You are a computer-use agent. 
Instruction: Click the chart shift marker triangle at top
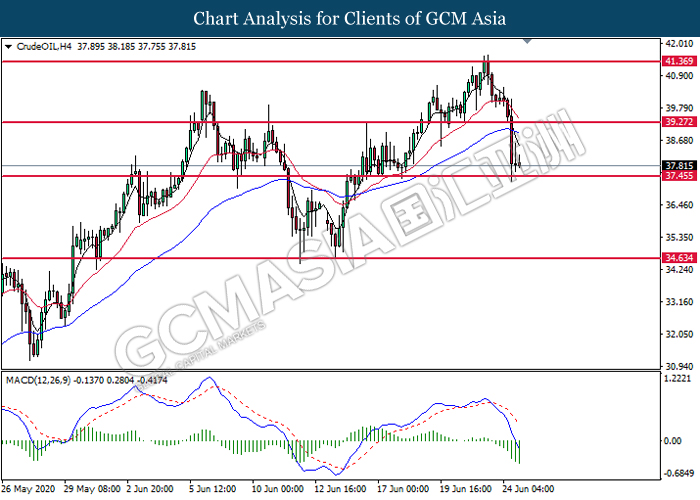pyautogui.click(x=527, y=42)
